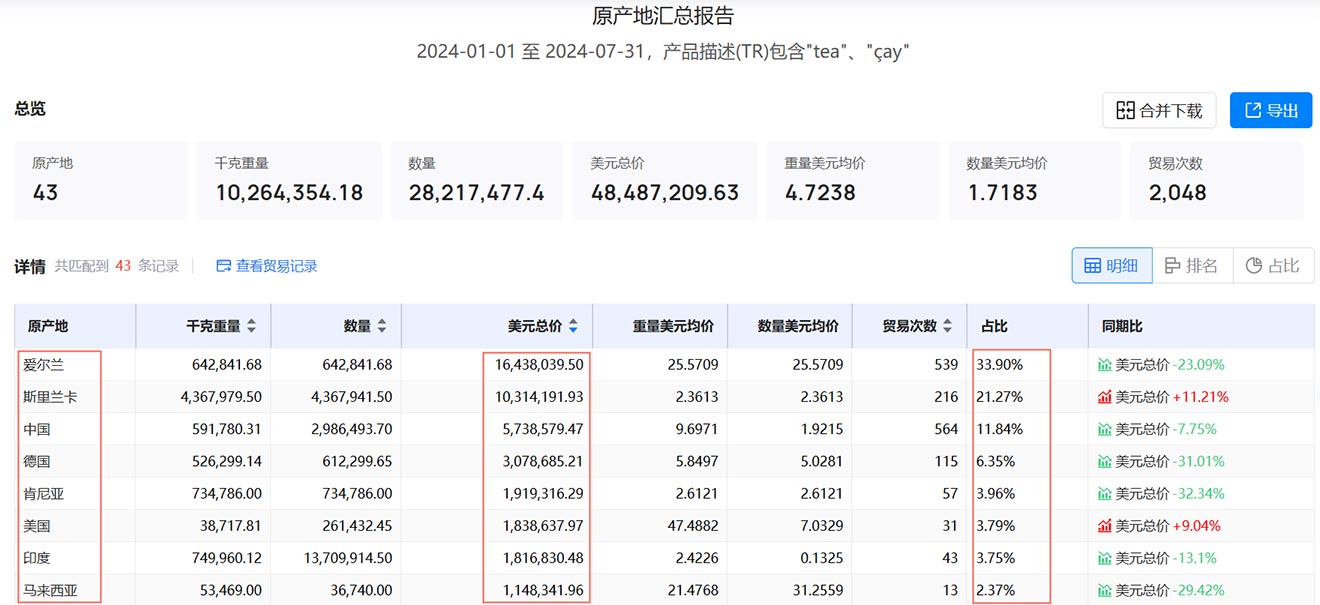Viewport: 1320px width, 605px height.
Task: Select the 印度 origin cell
Action: (x=75, y=557)
